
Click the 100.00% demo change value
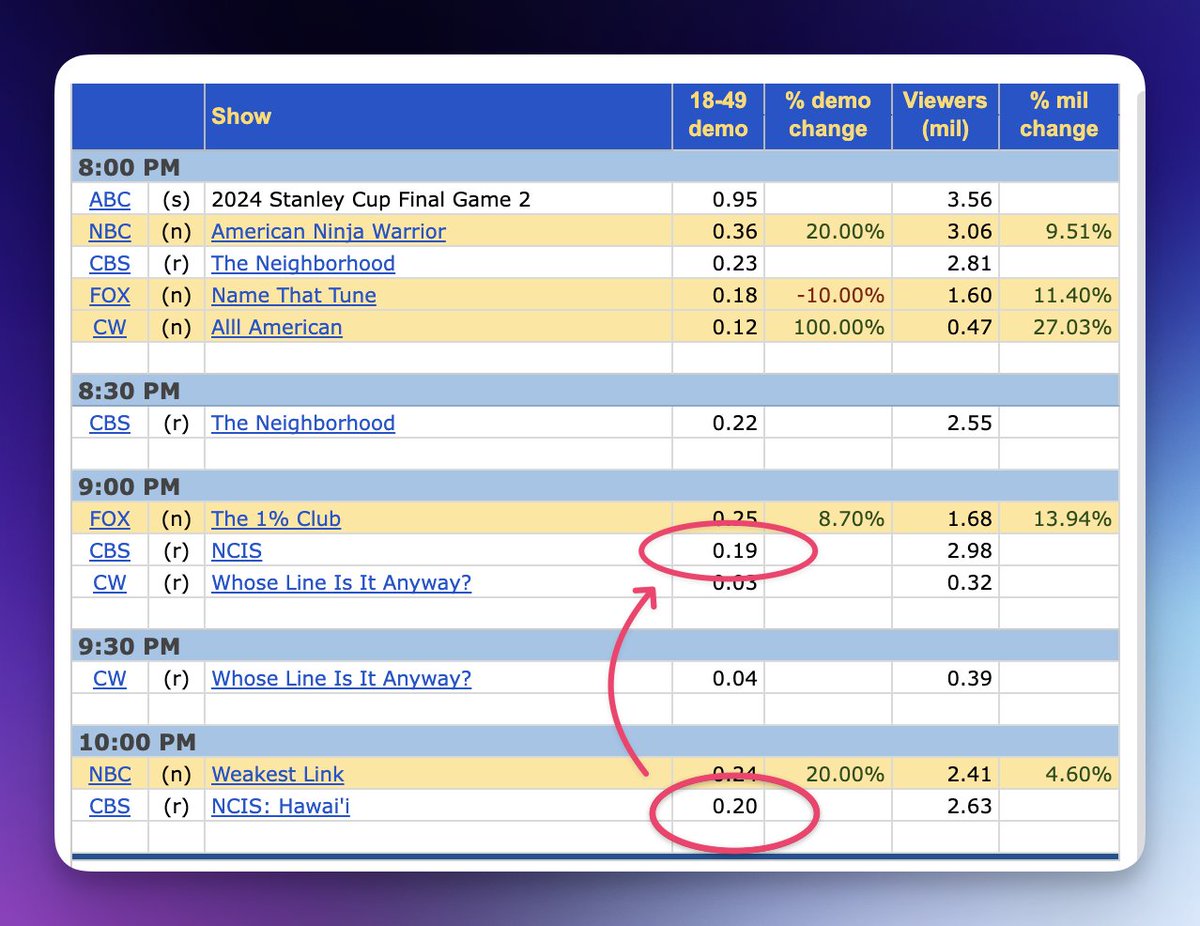[x=840, y=328]
